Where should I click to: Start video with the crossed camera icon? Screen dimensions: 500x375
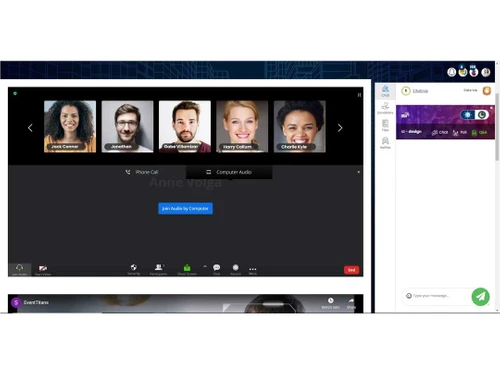43,268
